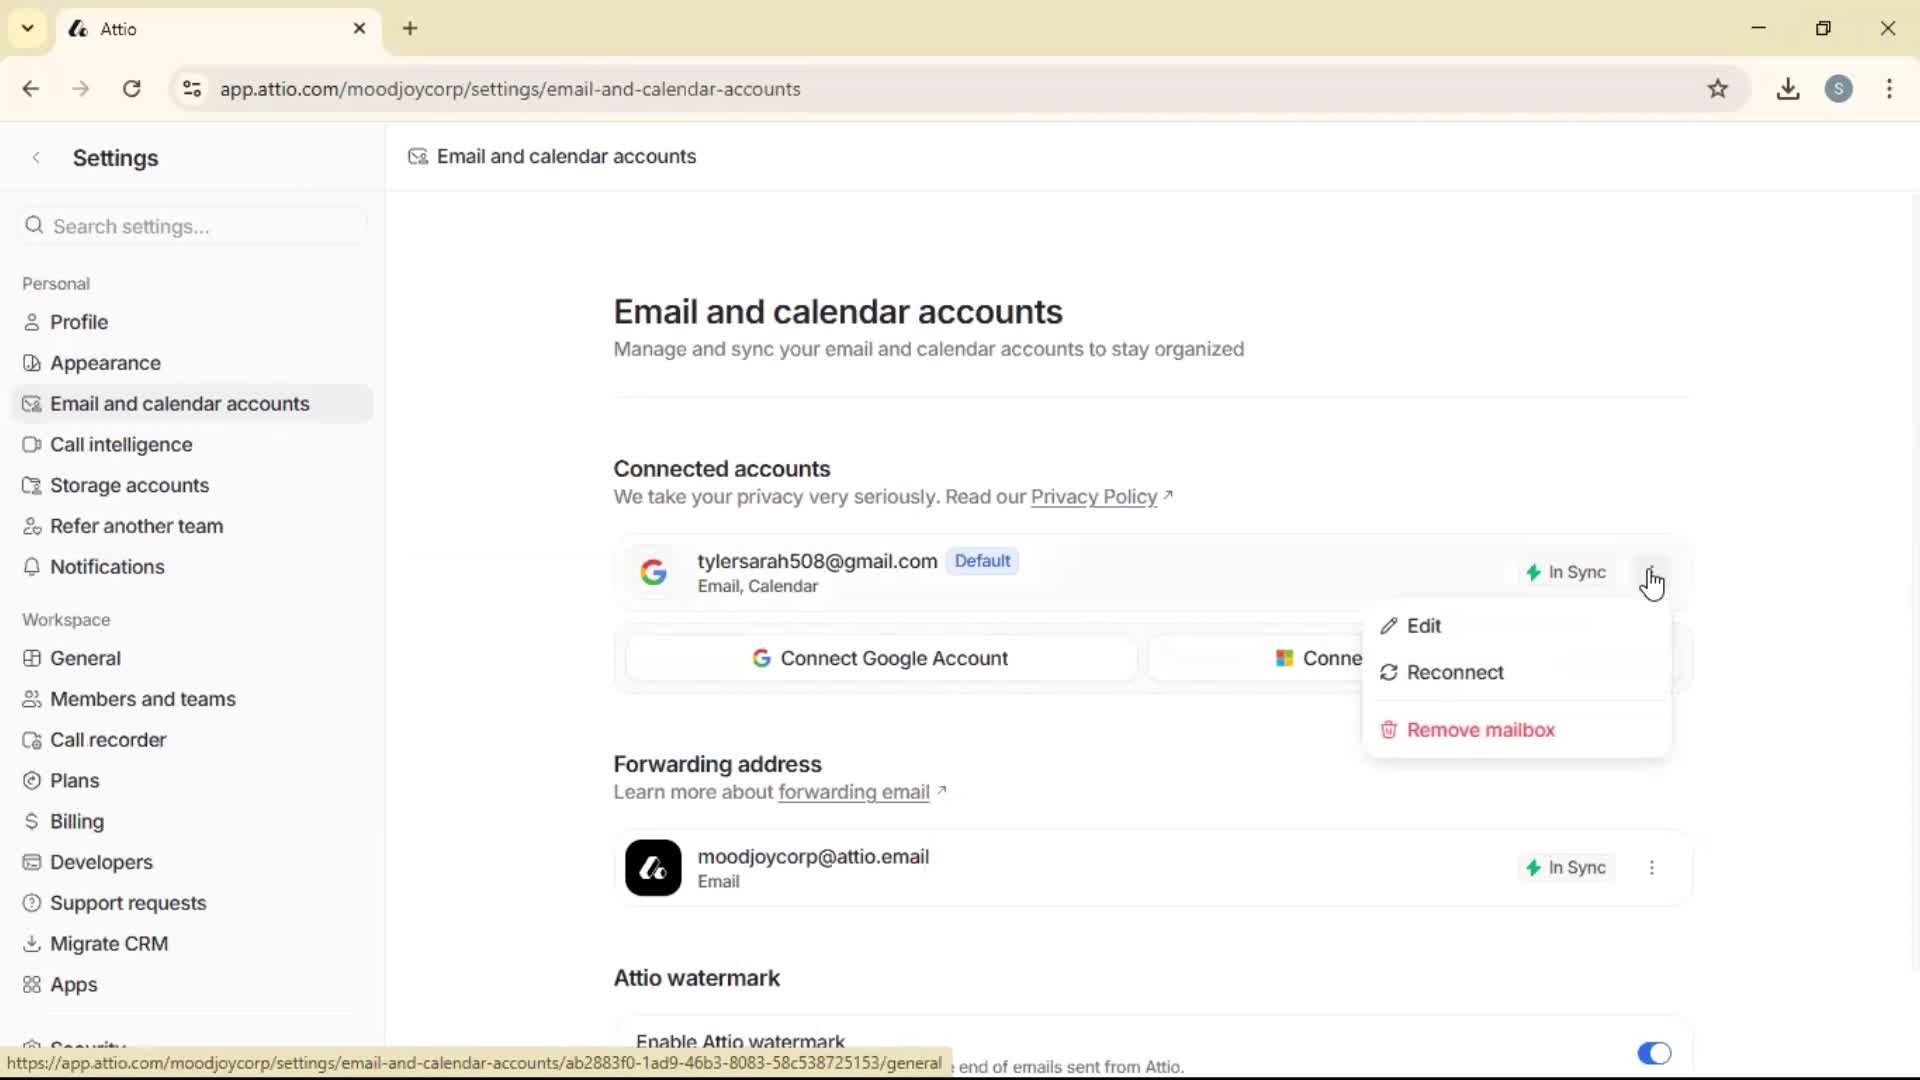Close three-dot menu for tylersarah508@gmail.com

[x=1652, y=573]
